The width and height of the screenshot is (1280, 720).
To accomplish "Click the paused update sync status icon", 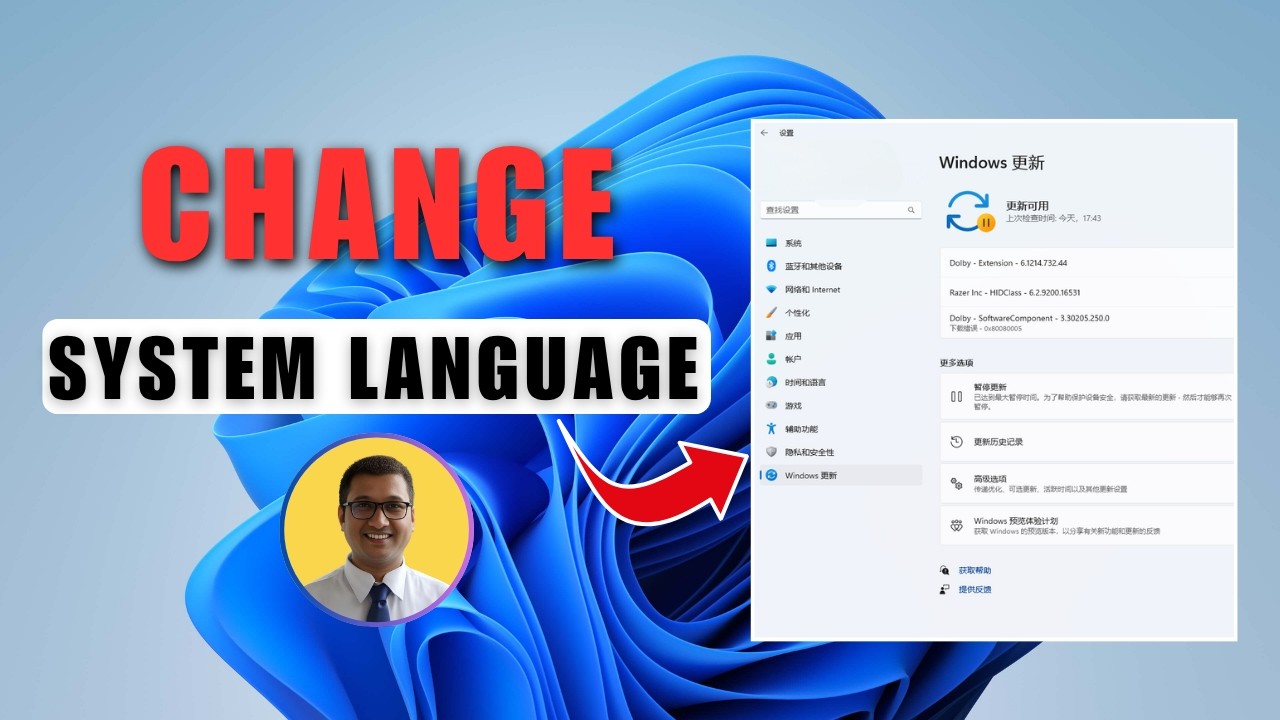I will (970, 210).
